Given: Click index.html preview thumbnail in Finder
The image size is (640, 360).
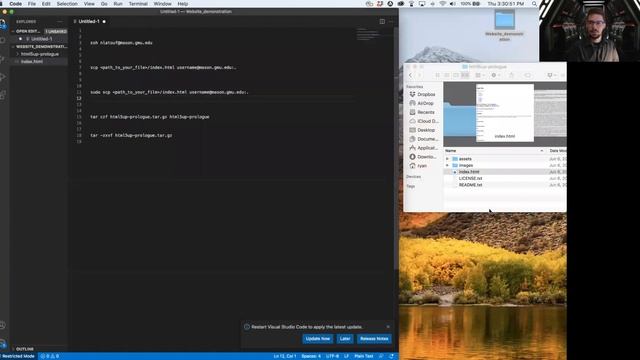Looking at the screenshot, I should coord(505,113).
